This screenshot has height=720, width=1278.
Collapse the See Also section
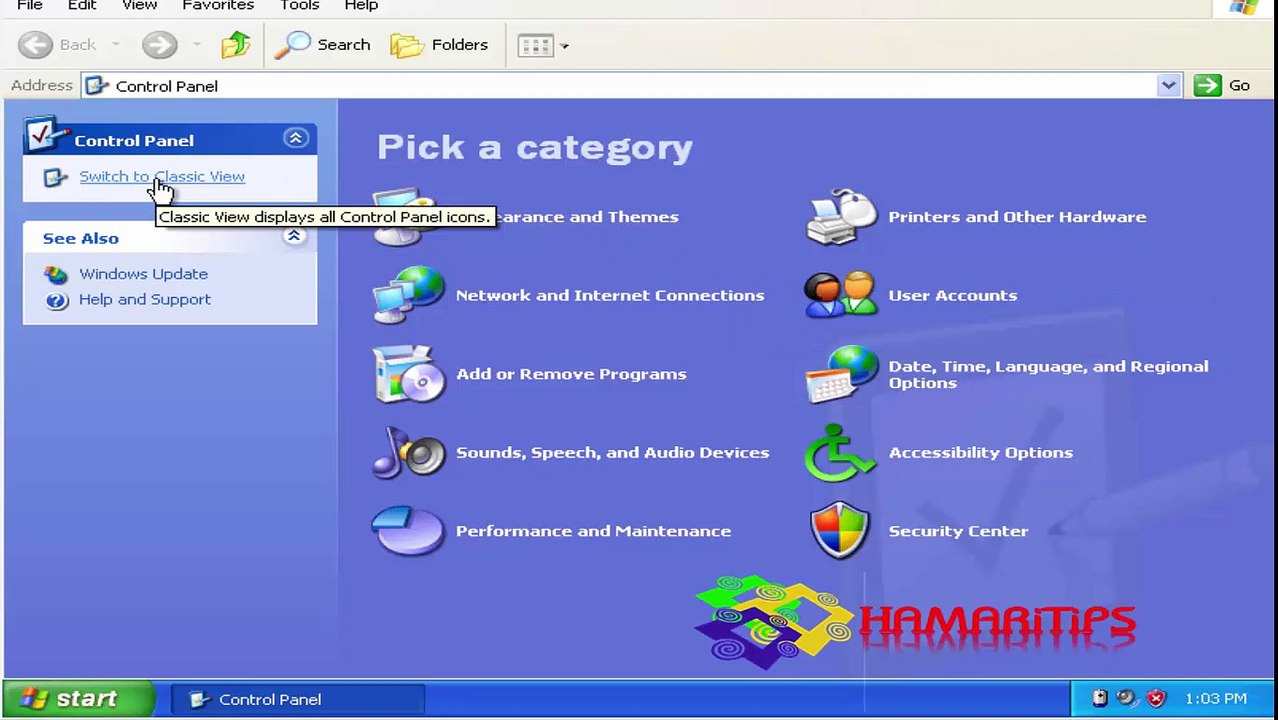pos(294,237)
